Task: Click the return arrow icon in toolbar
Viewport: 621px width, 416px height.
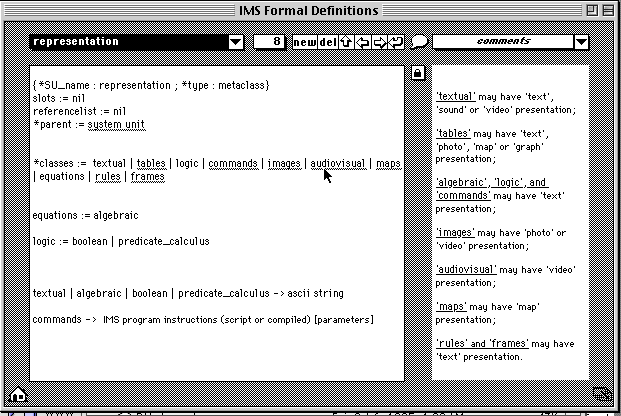Action: (397, 42)
